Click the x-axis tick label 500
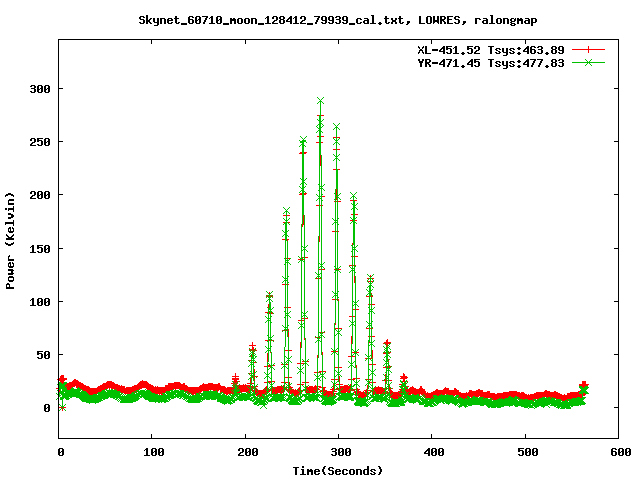Image resolution: width=640 pixels, height=480 pixels. tap(528, 452)
